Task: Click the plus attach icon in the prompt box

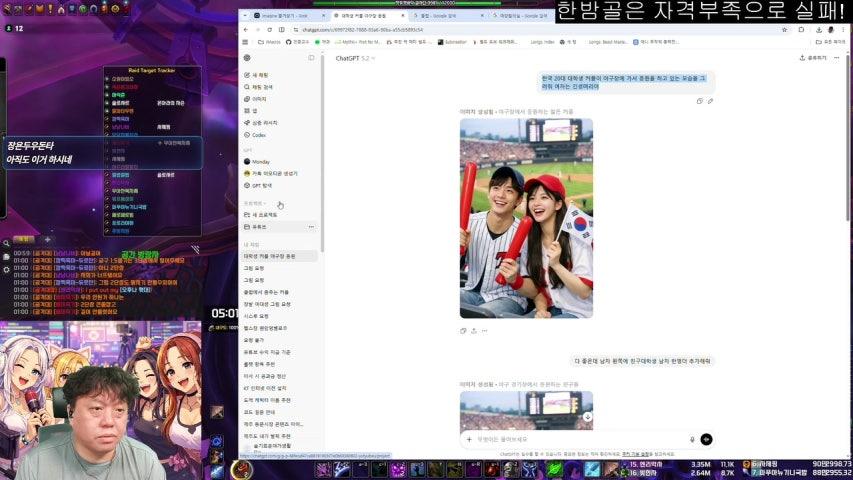Action: (x=468, y=439)
